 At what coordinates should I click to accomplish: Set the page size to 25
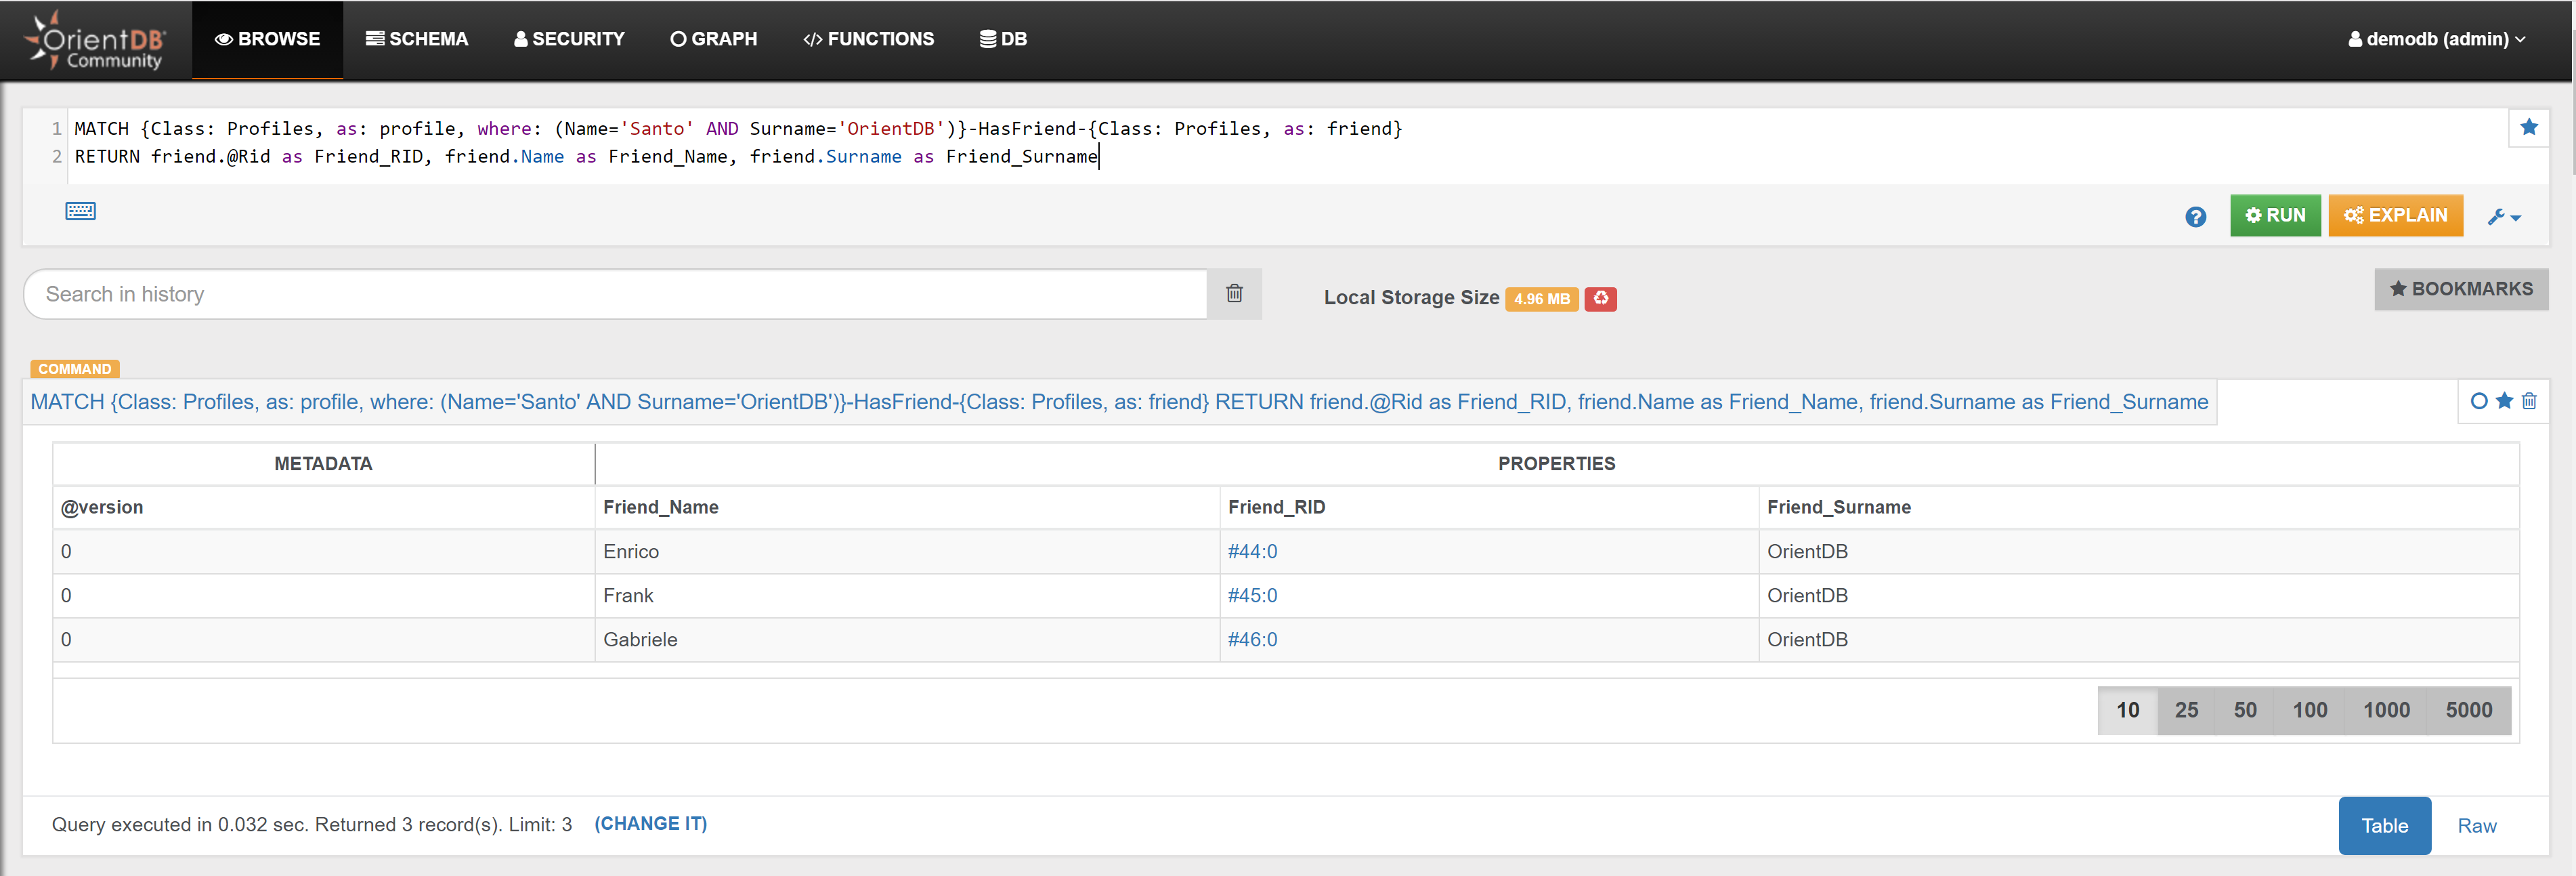click(x=2186, y=710)
